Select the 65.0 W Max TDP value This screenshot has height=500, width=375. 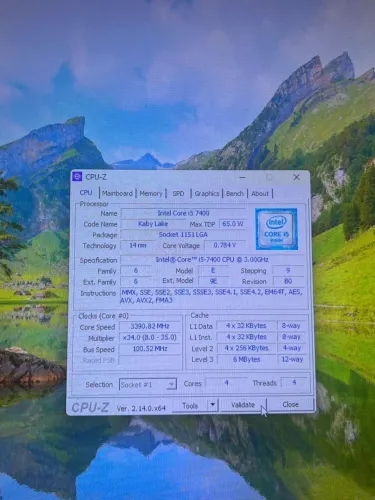coord(232,224)
